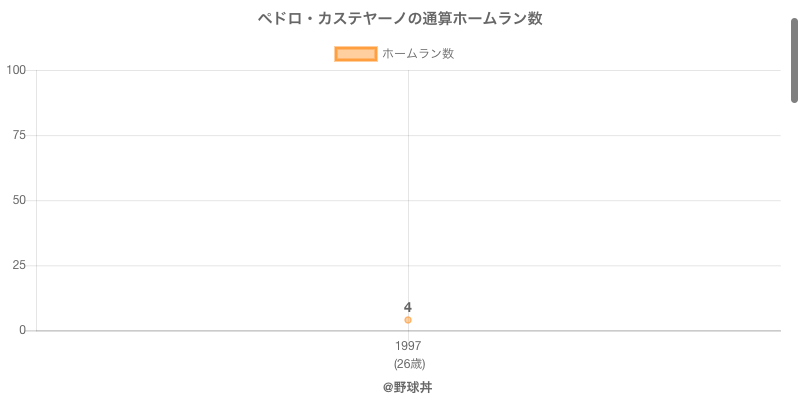Click the chart title ペドロ・カステヤーノの通算ホームラン数

tap(400, 19)
